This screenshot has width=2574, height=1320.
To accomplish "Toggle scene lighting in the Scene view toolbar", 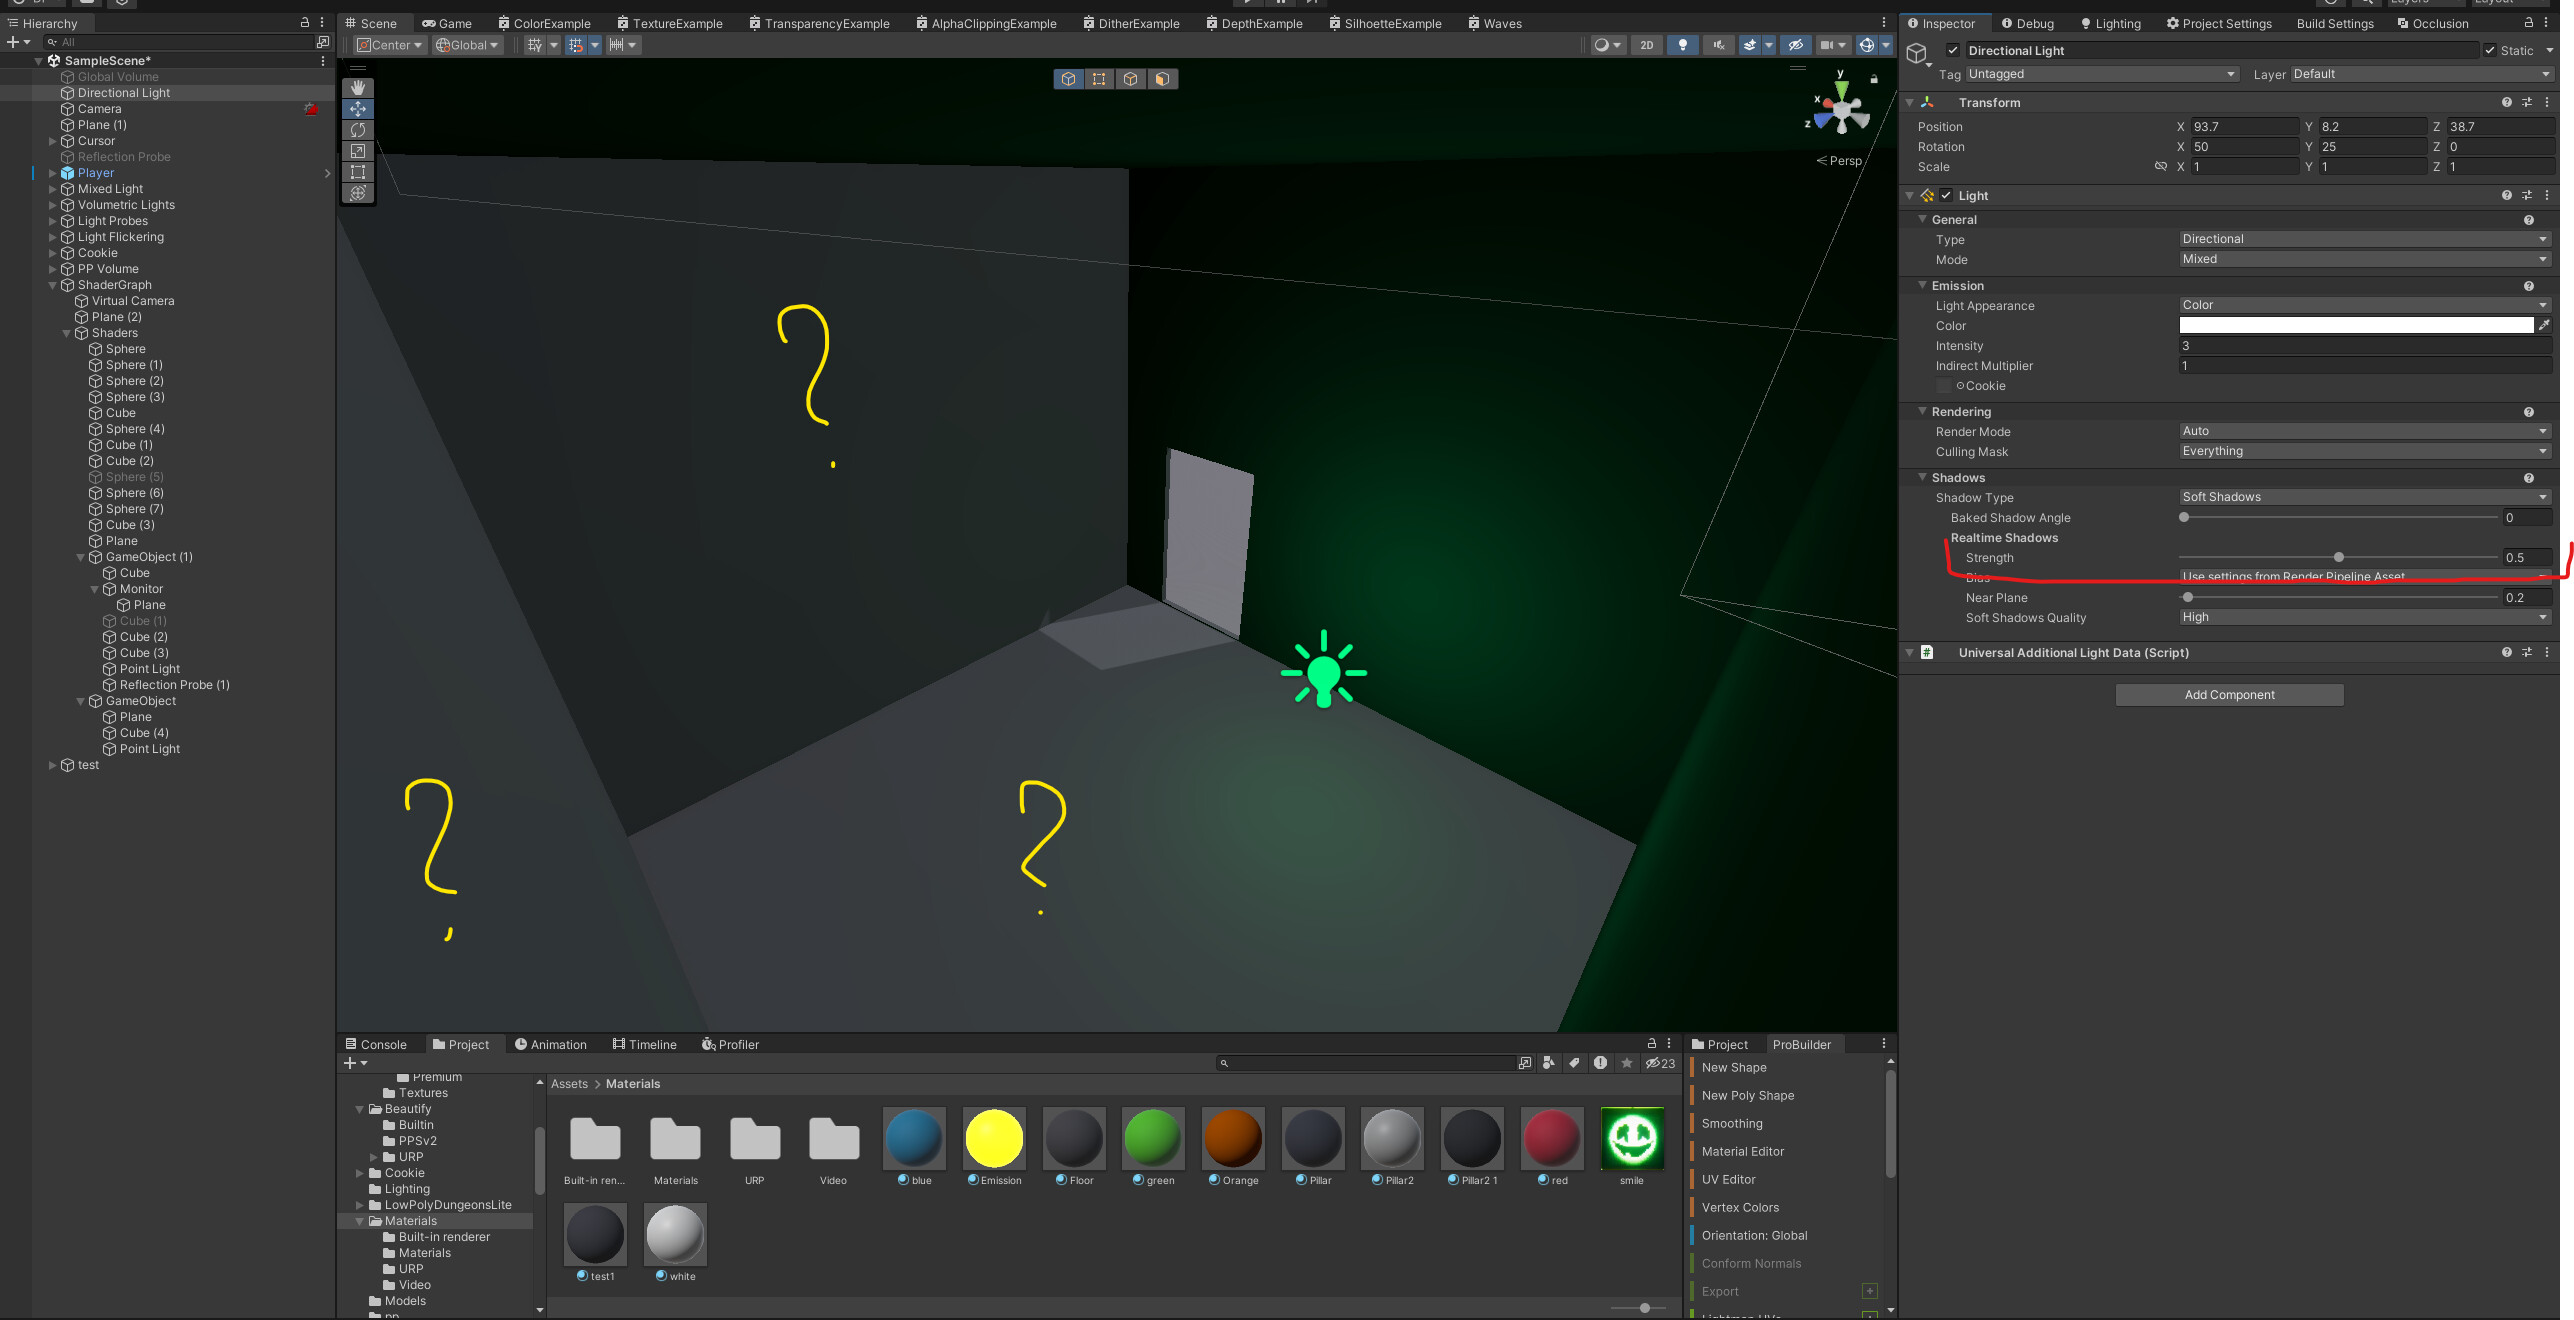I will pyautogui.click(x=1683, y=45).
